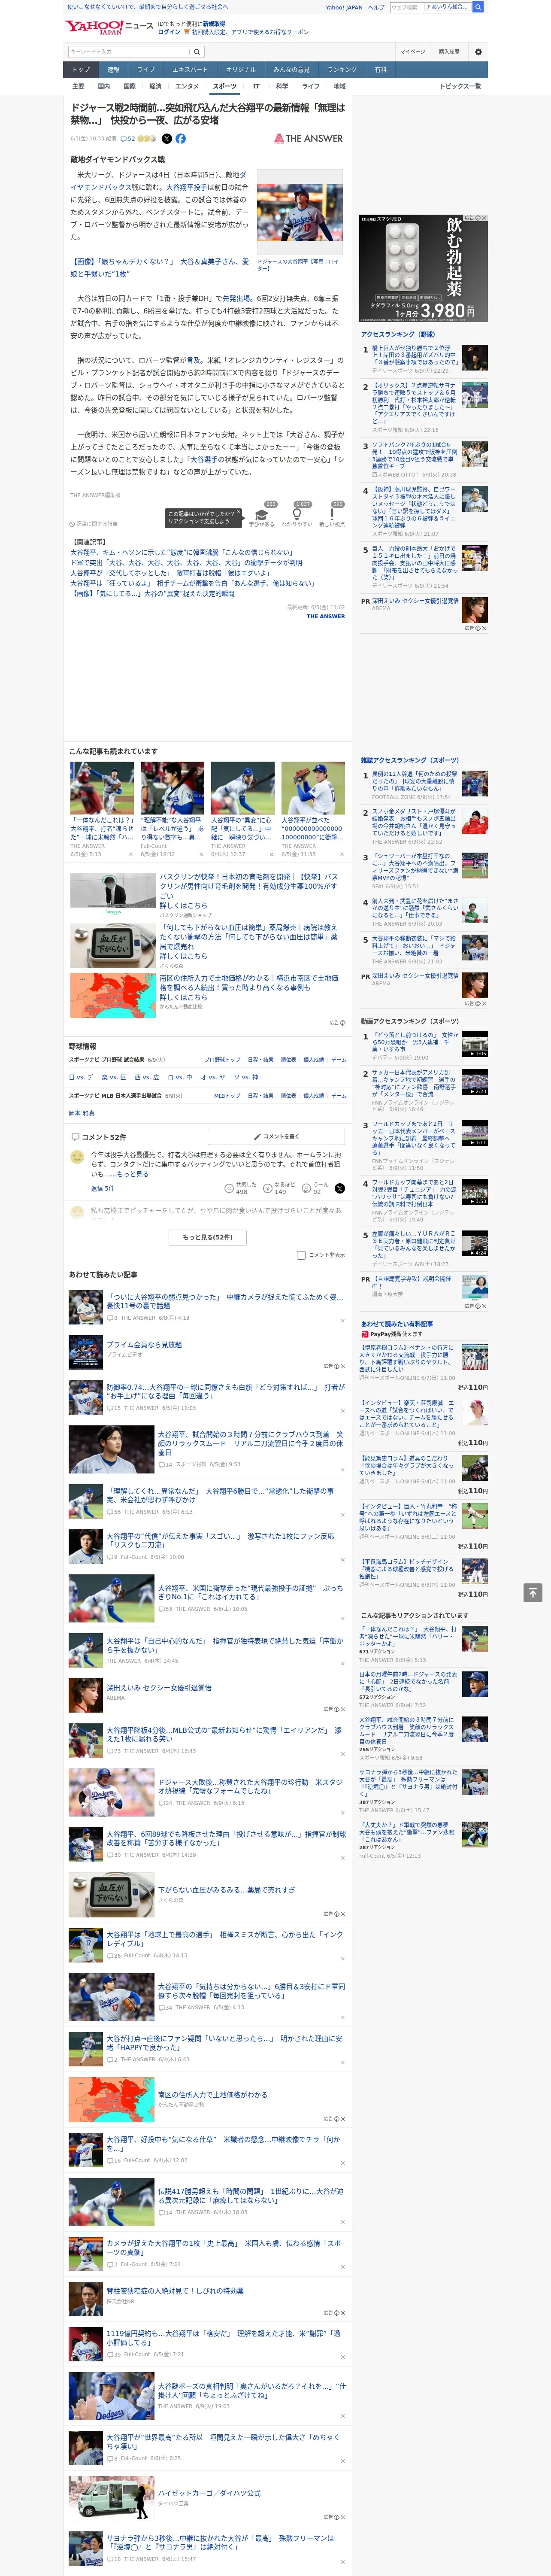Image resolution: width=551 pixels, height=2576 pixels.
Task: Select the 地域 category
Action: point(339,87)
